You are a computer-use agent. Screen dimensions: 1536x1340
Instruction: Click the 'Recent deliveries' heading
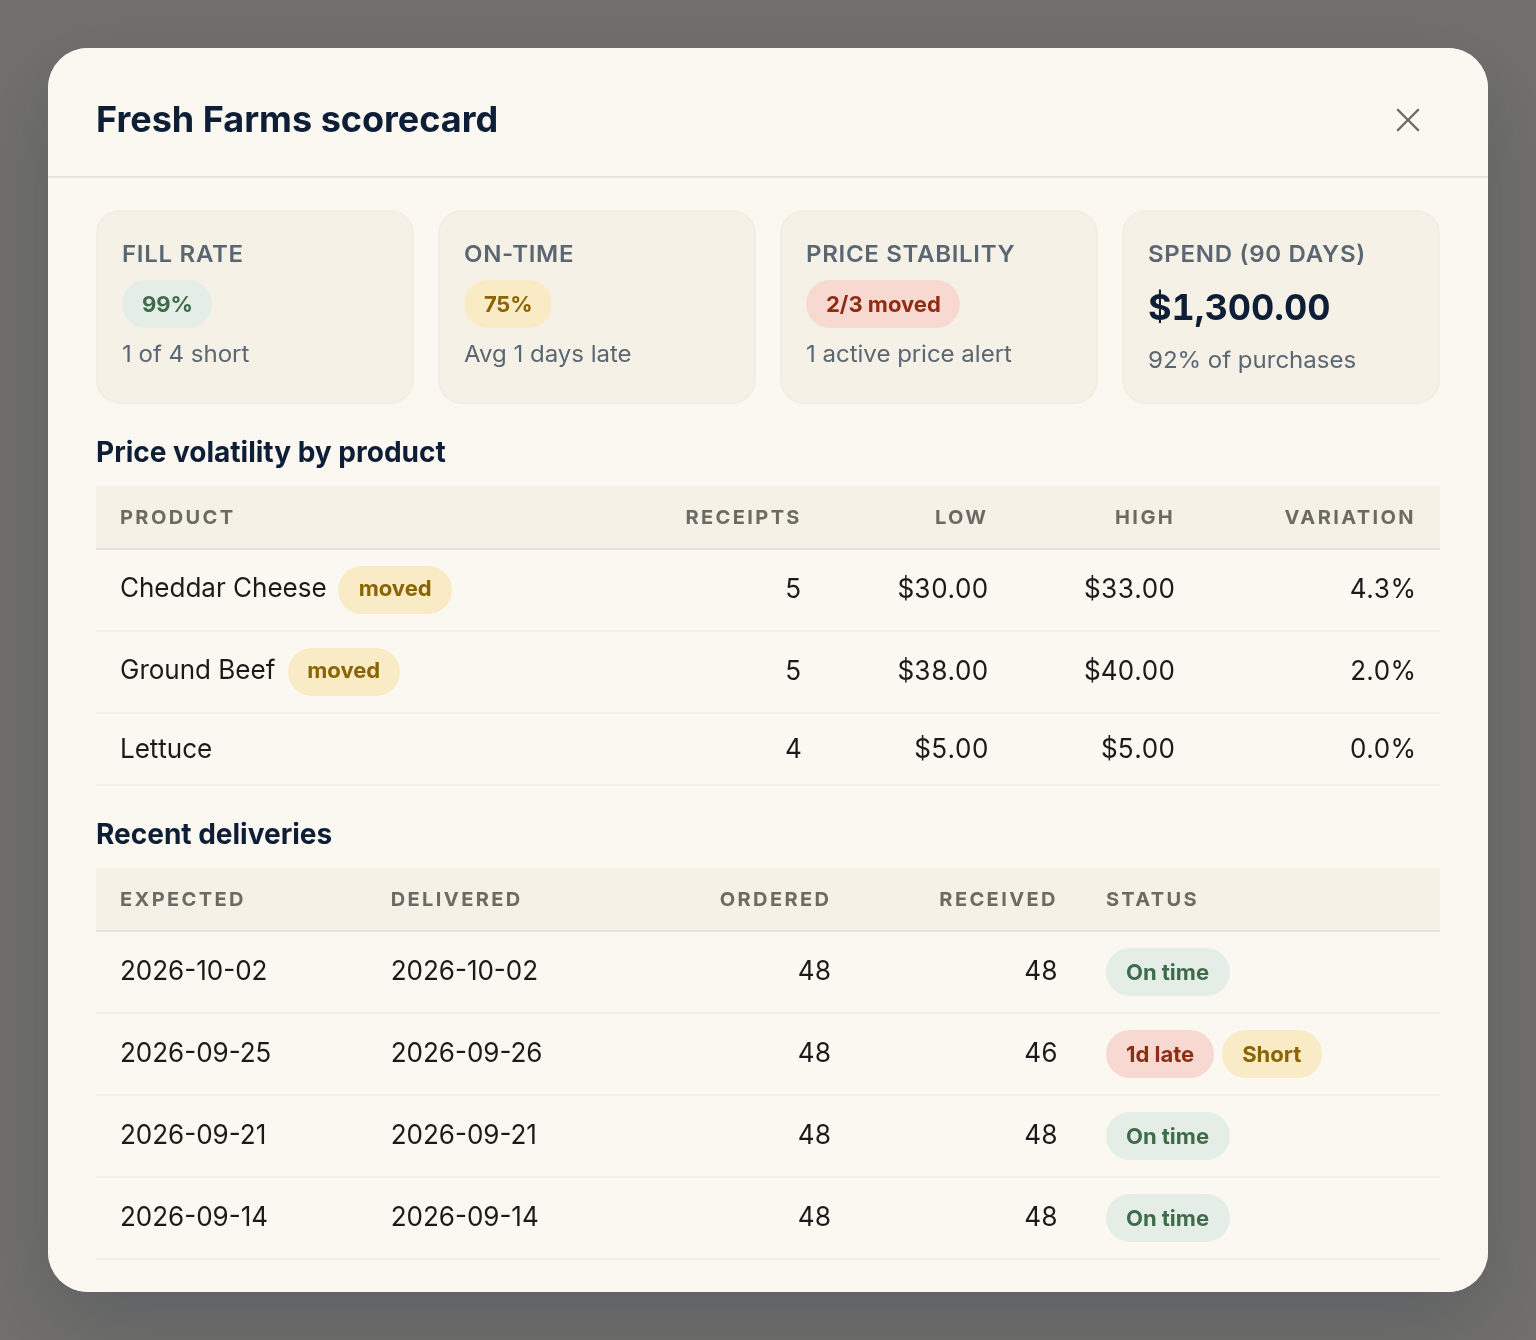tap(214, 834)
